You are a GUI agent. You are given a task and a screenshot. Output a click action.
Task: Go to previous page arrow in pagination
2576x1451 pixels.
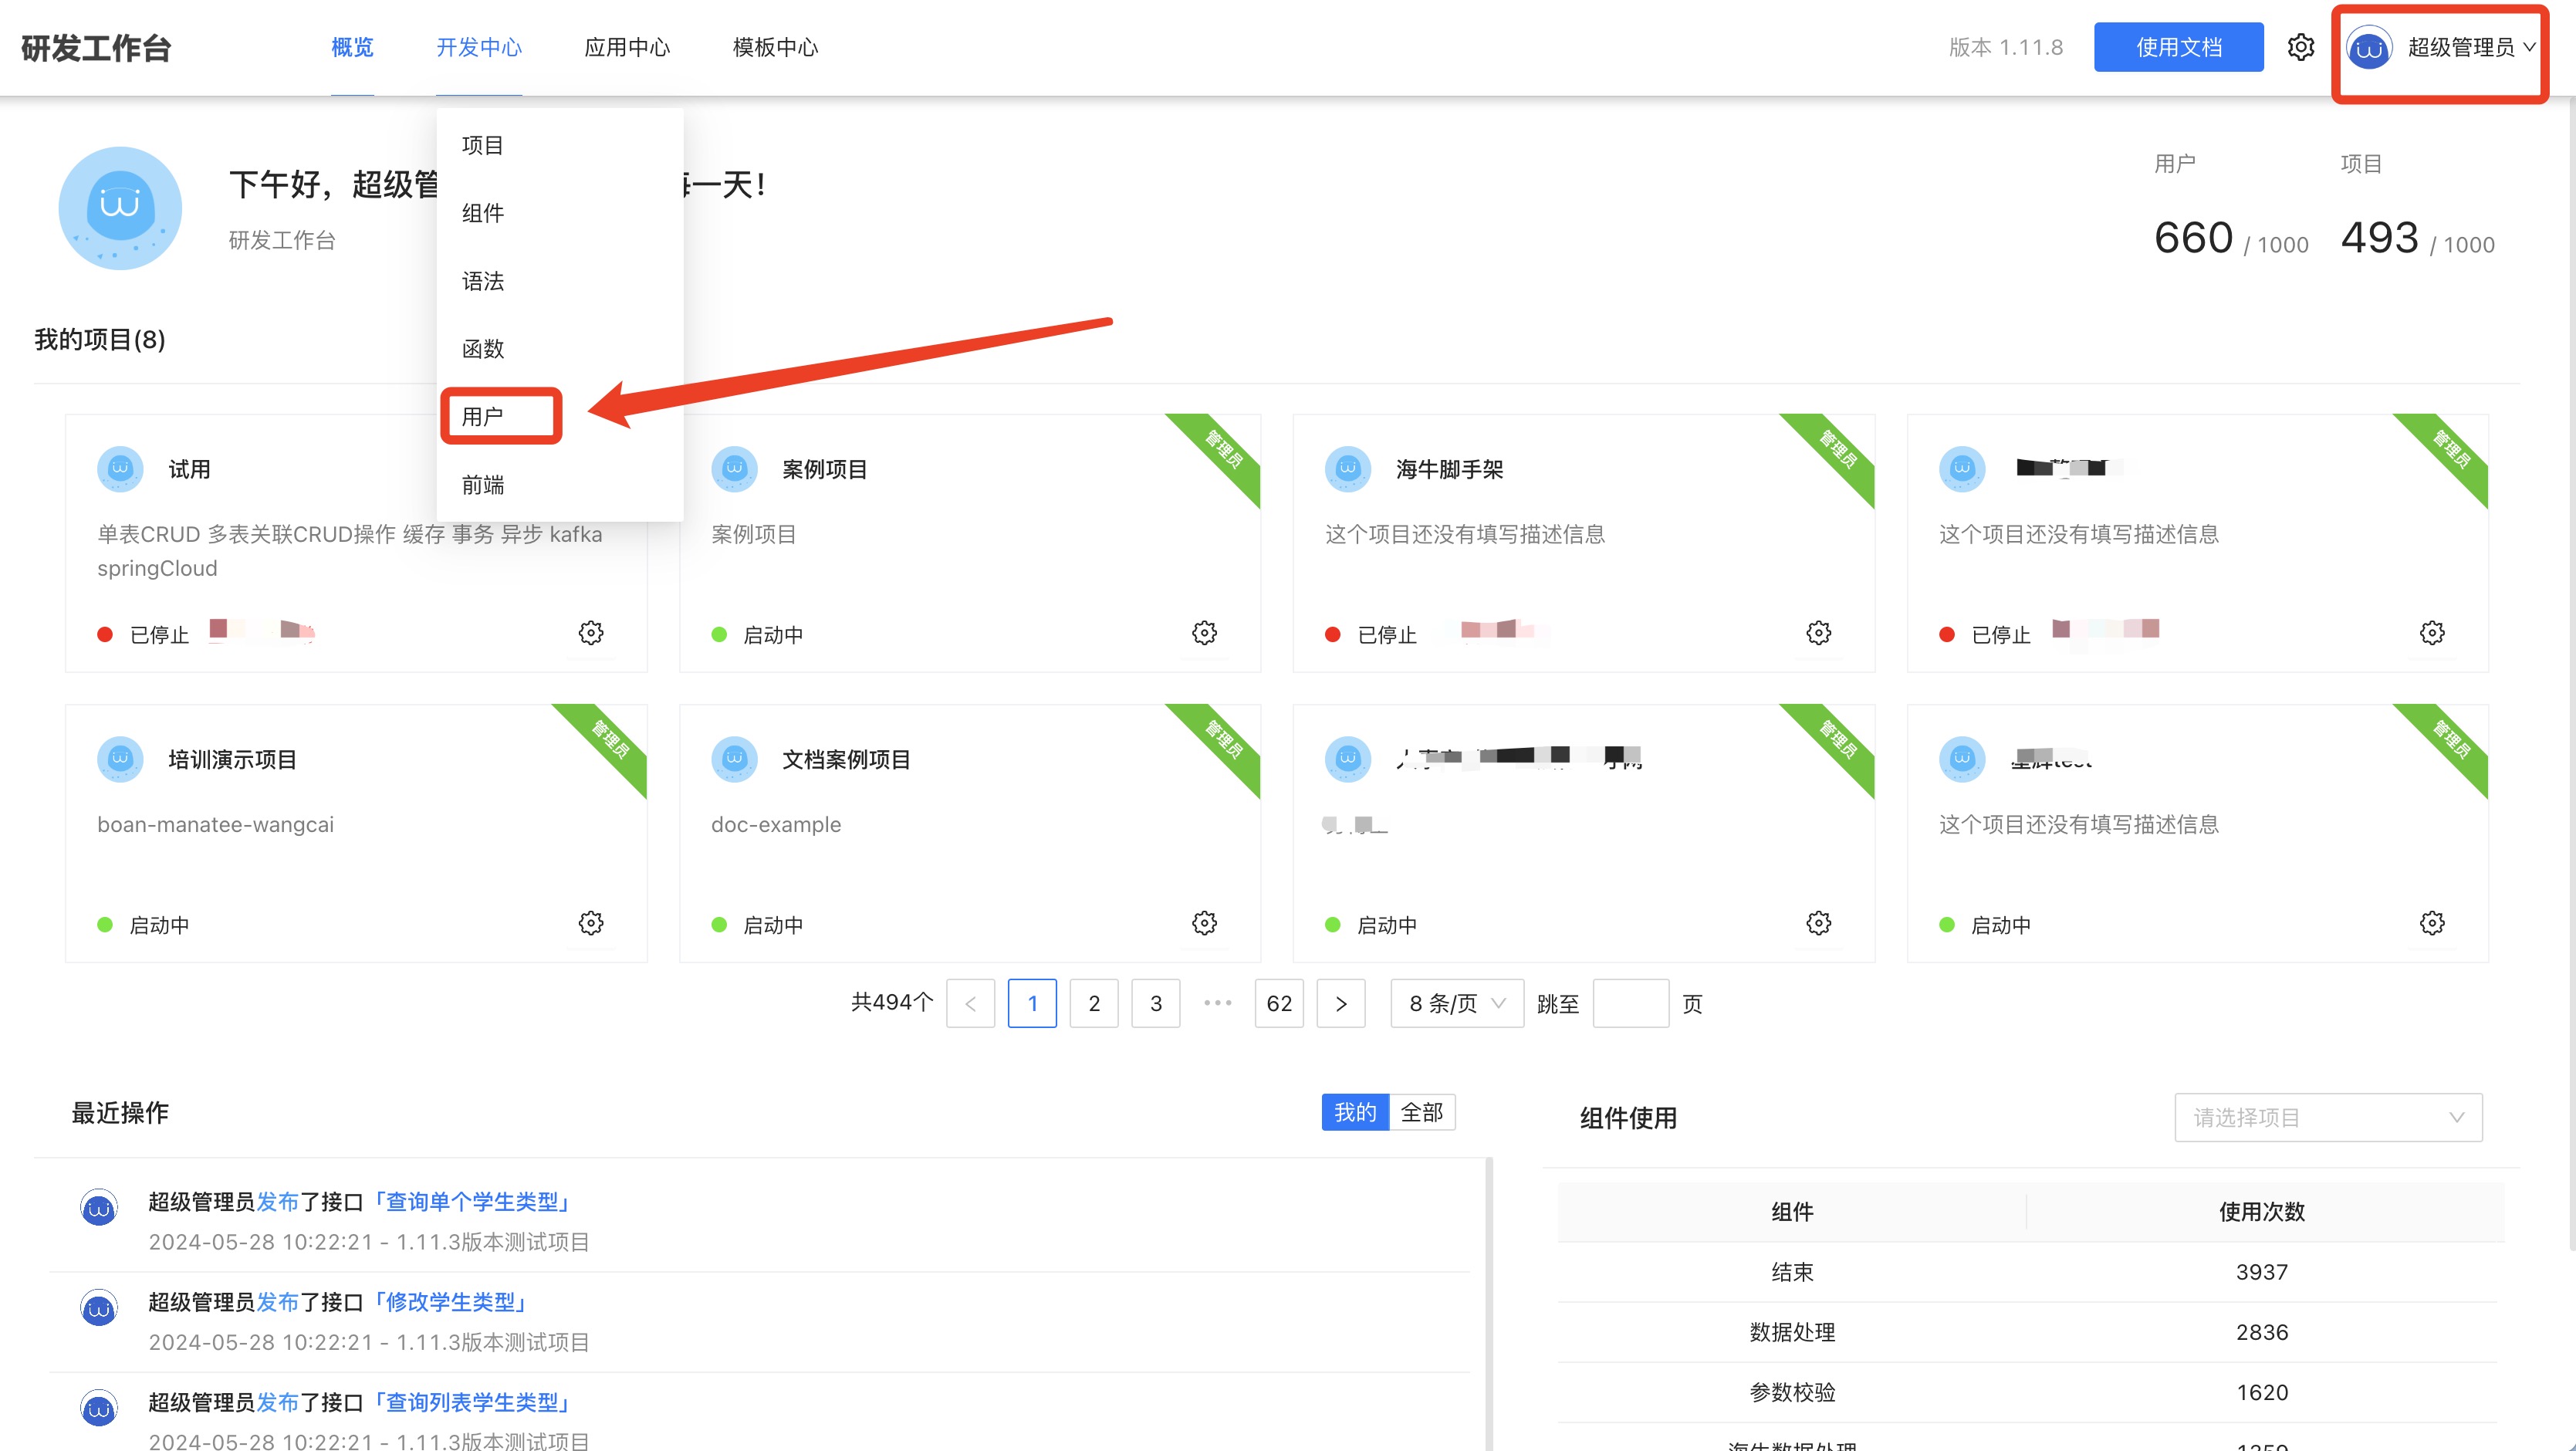pyautogui.click(x=970, y=1003)
